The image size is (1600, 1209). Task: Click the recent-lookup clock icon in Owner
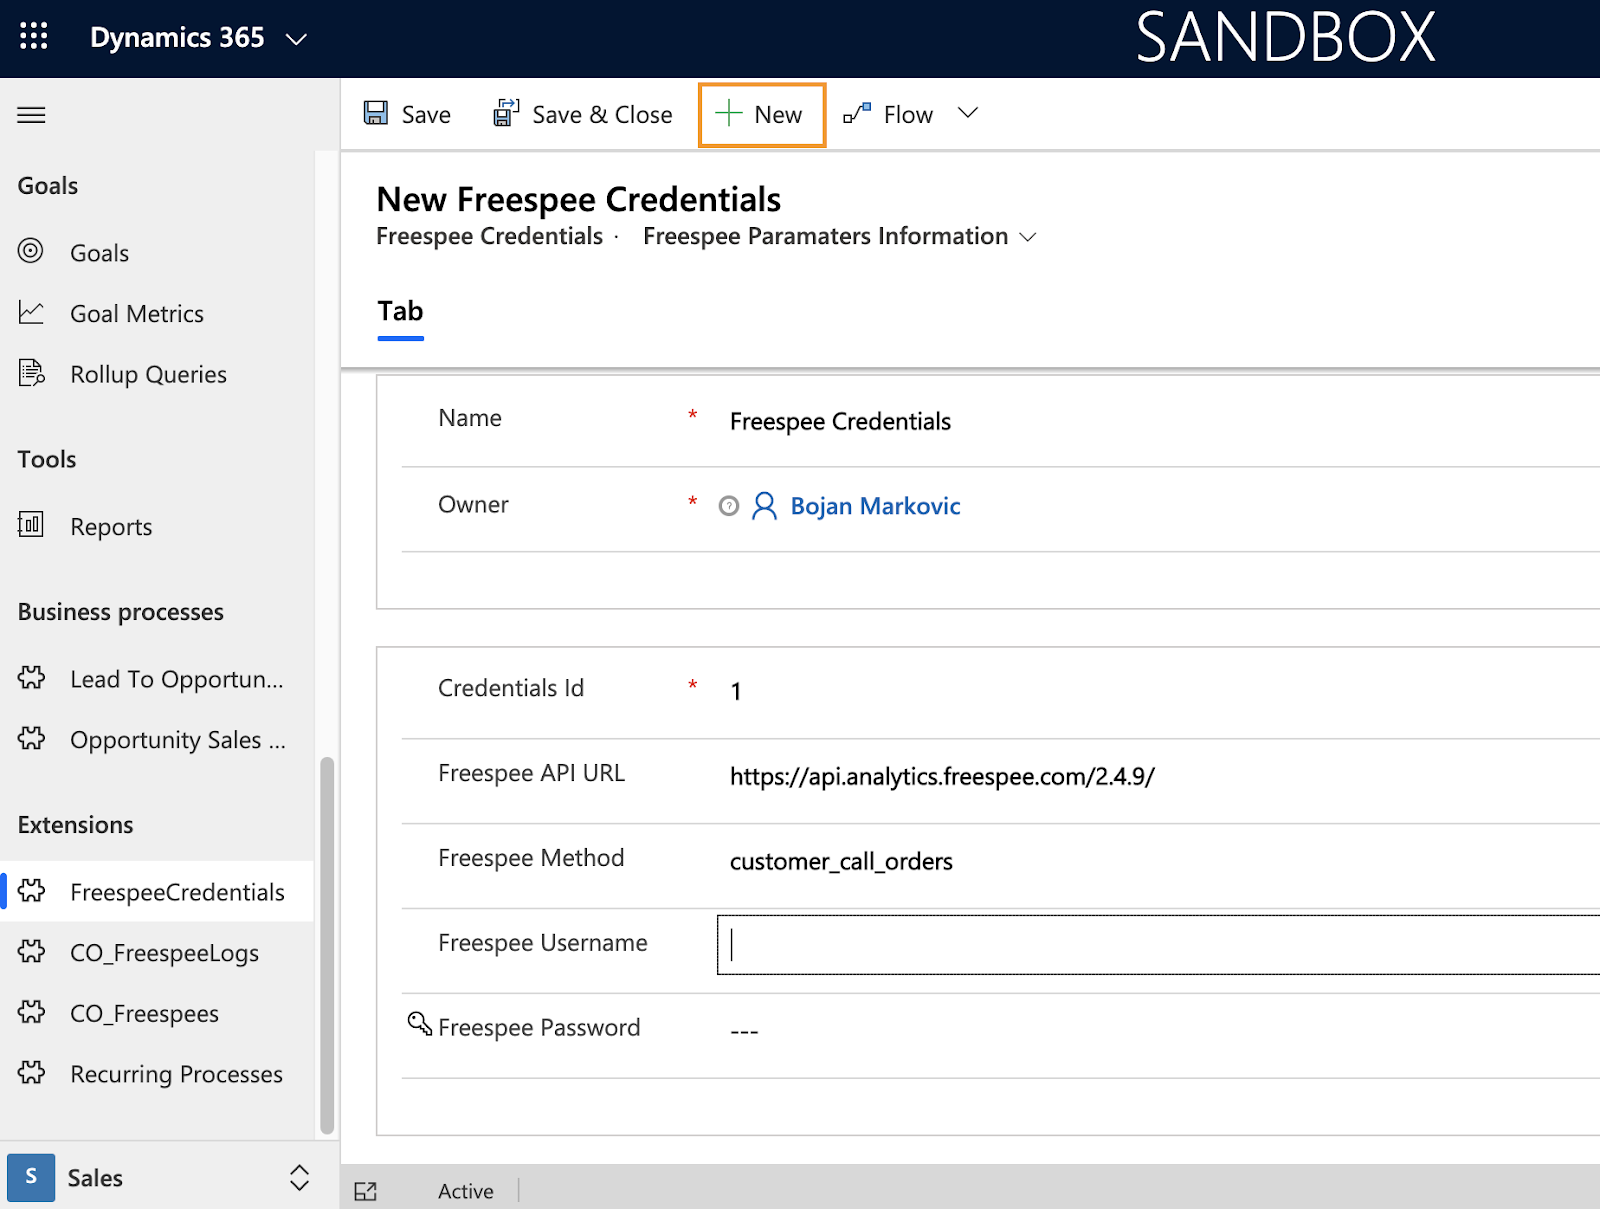[x=729, y=507]
